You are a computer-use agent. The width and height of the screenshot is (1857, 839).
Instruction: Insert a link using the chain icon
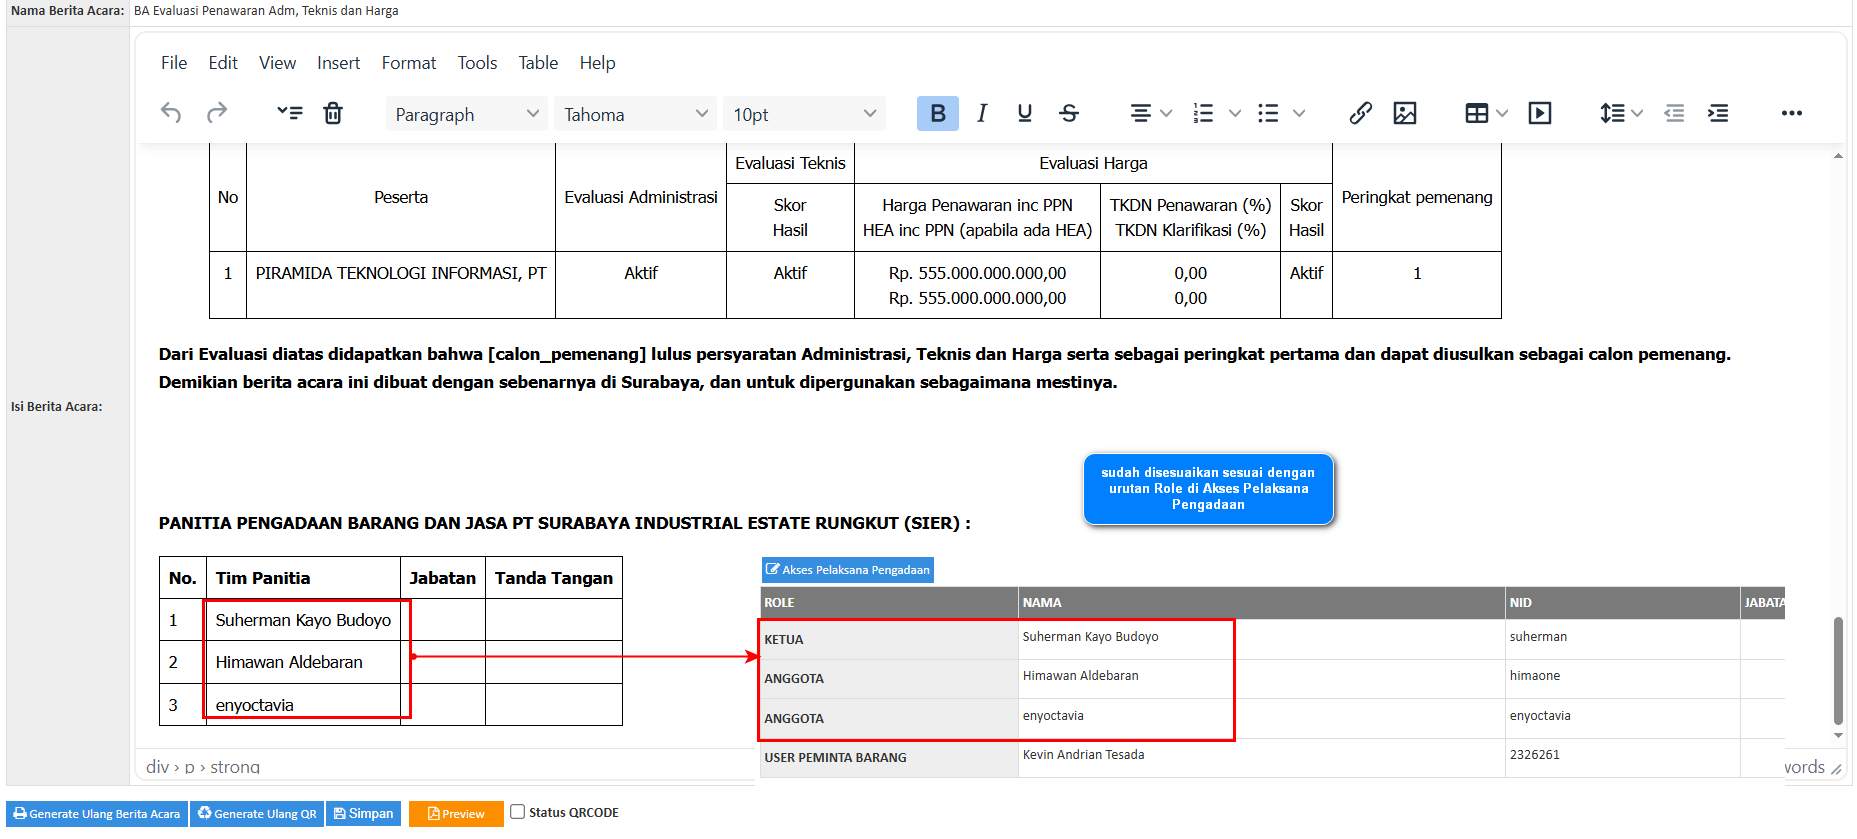(x=1360, y=113)
